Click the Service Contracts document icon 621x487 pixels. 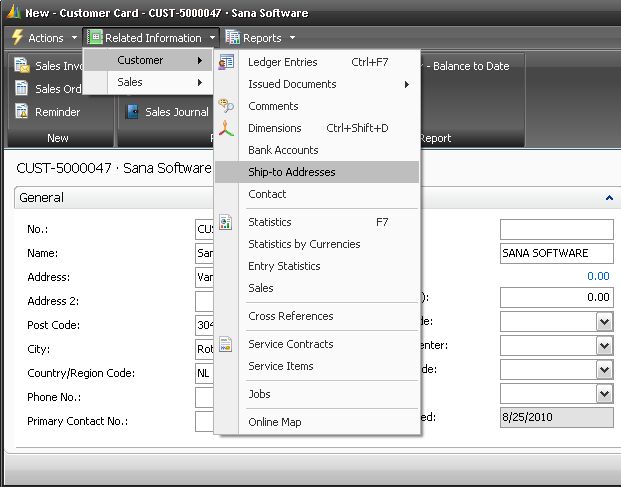[x=226, y=344]
